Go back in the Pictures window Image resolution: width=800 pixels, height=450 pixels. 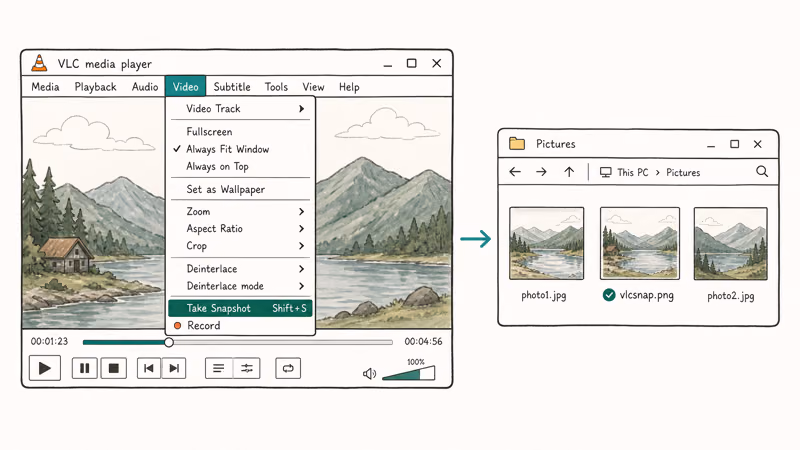(x=515, y=172)
